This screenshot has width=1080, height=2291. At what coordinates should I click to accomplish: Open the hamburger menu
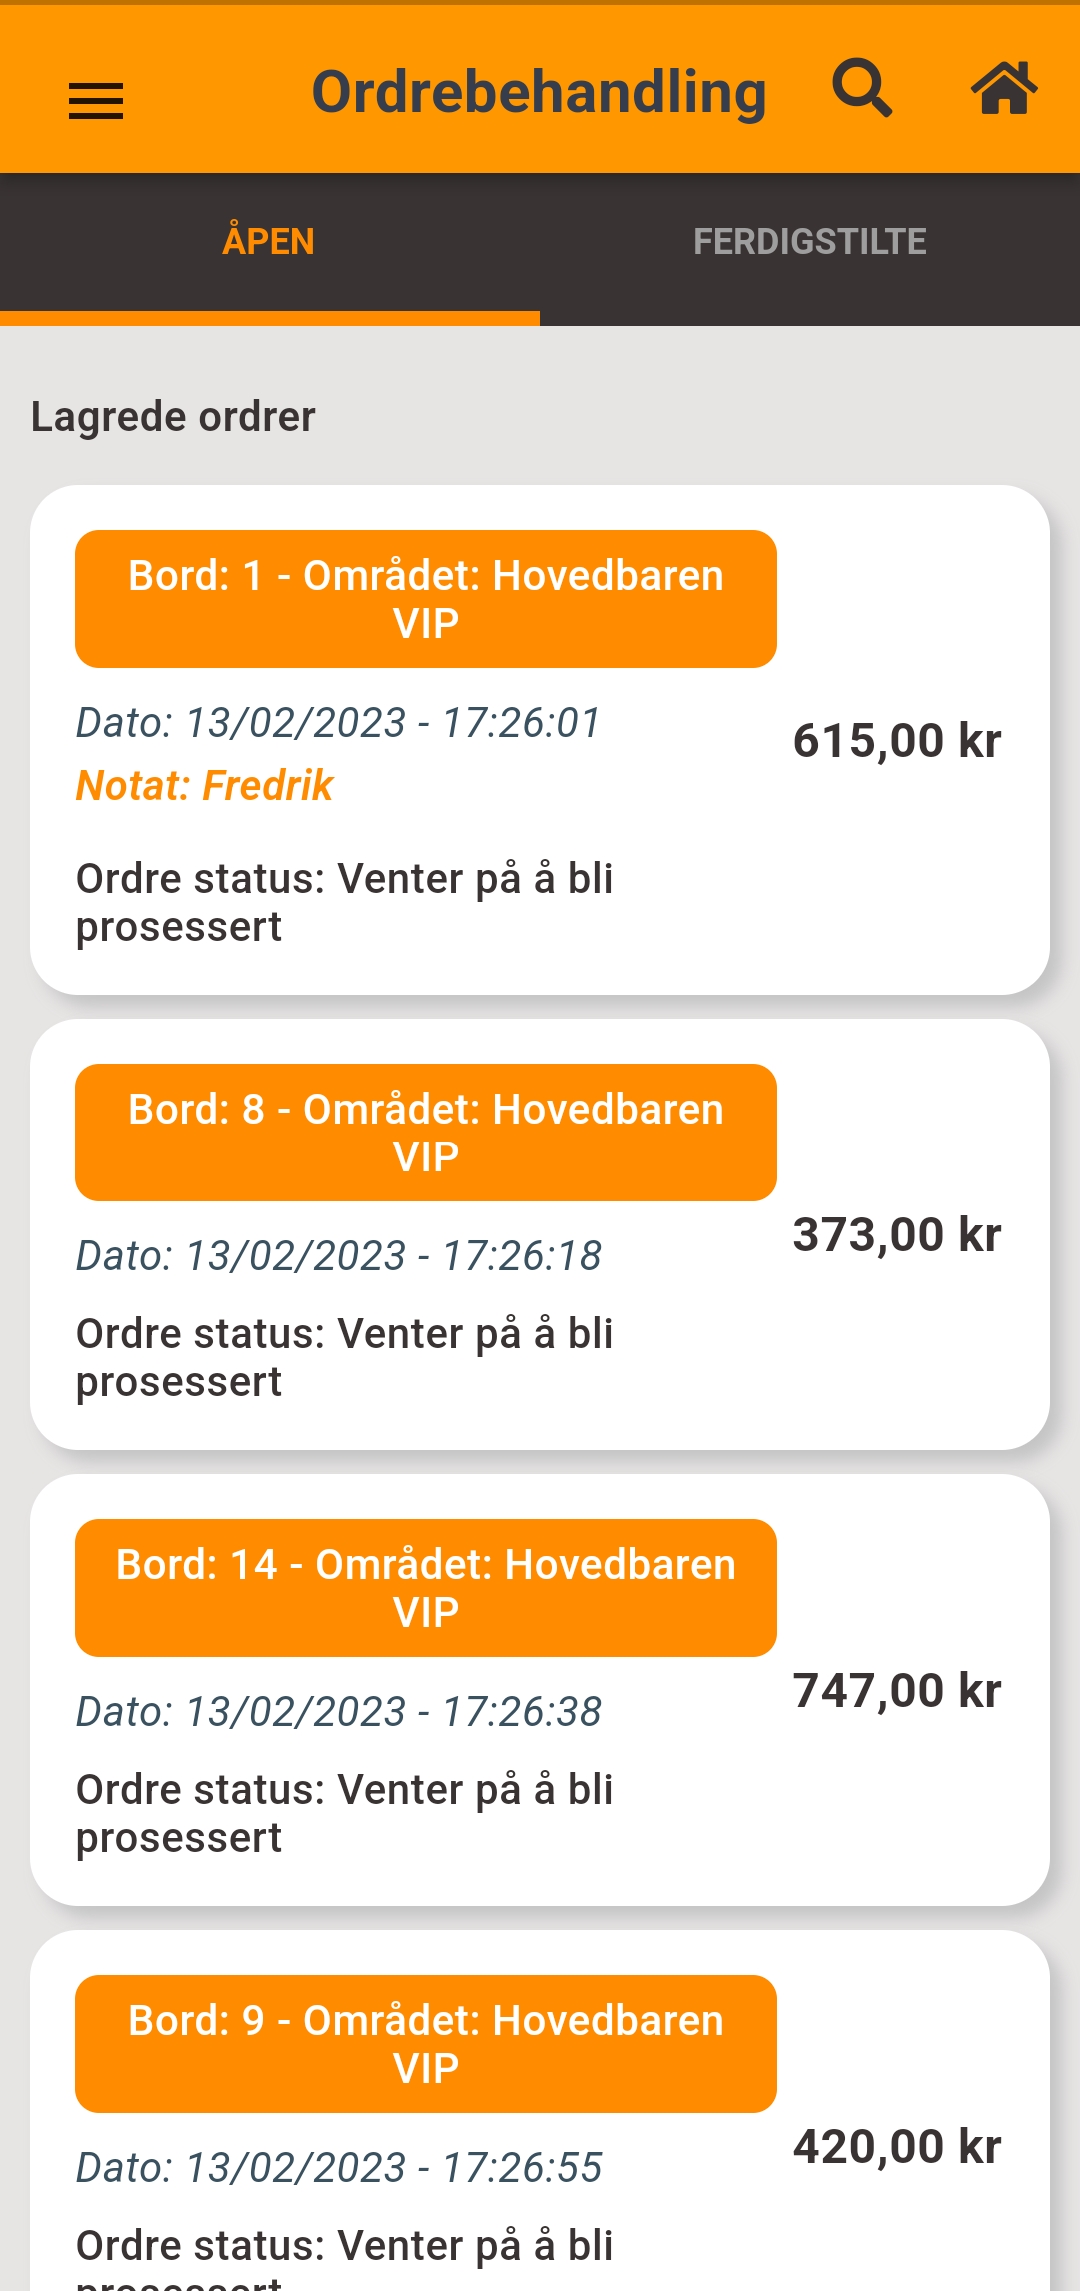tap(96, 100)
